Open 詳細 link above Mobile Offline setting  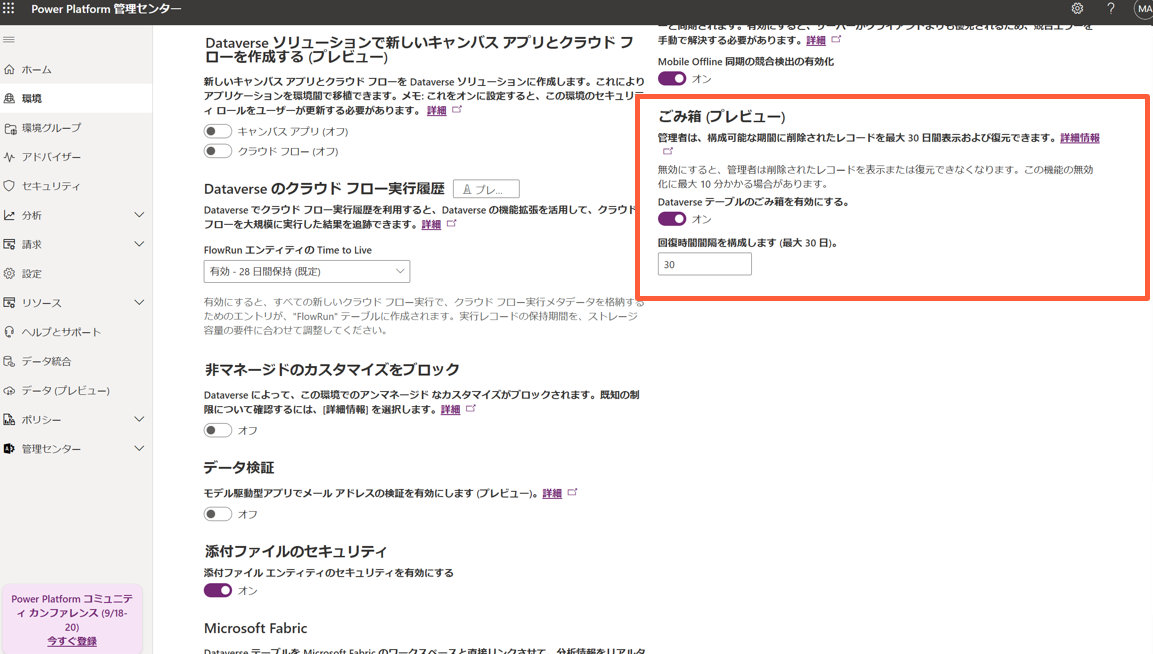tap(815, 40)
